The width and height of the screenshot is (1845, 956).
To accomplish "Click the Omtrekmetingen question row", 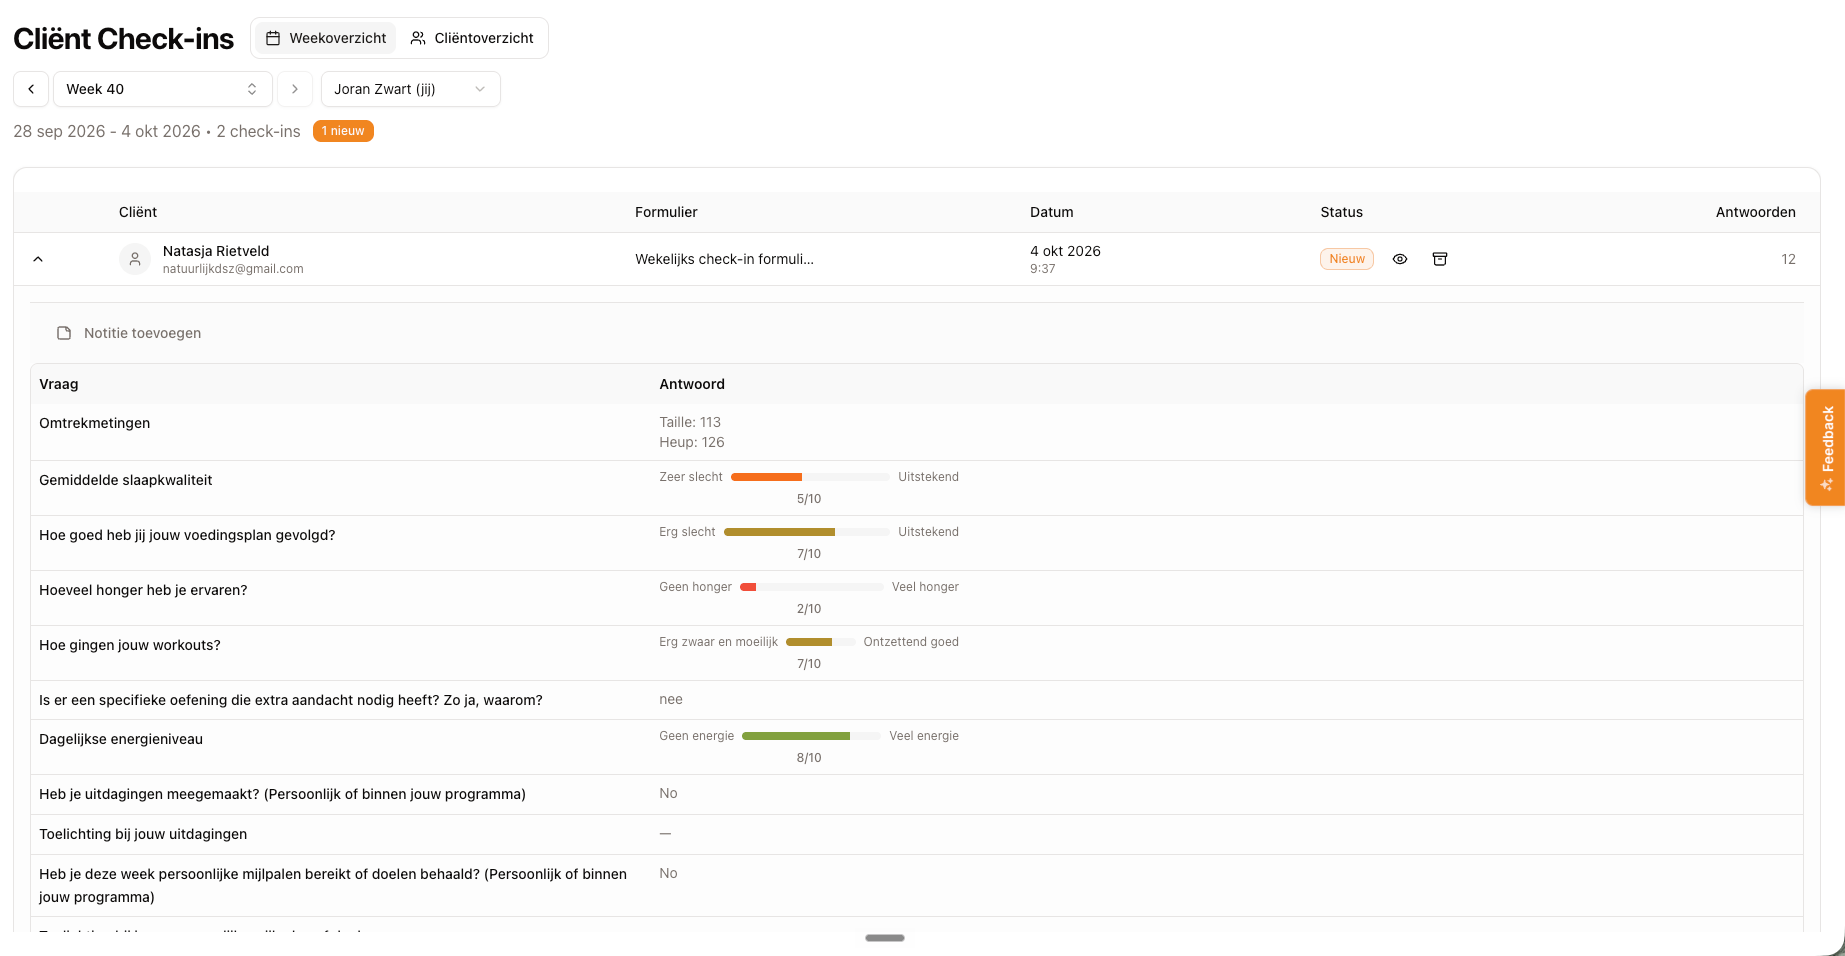I will point(917,432).
